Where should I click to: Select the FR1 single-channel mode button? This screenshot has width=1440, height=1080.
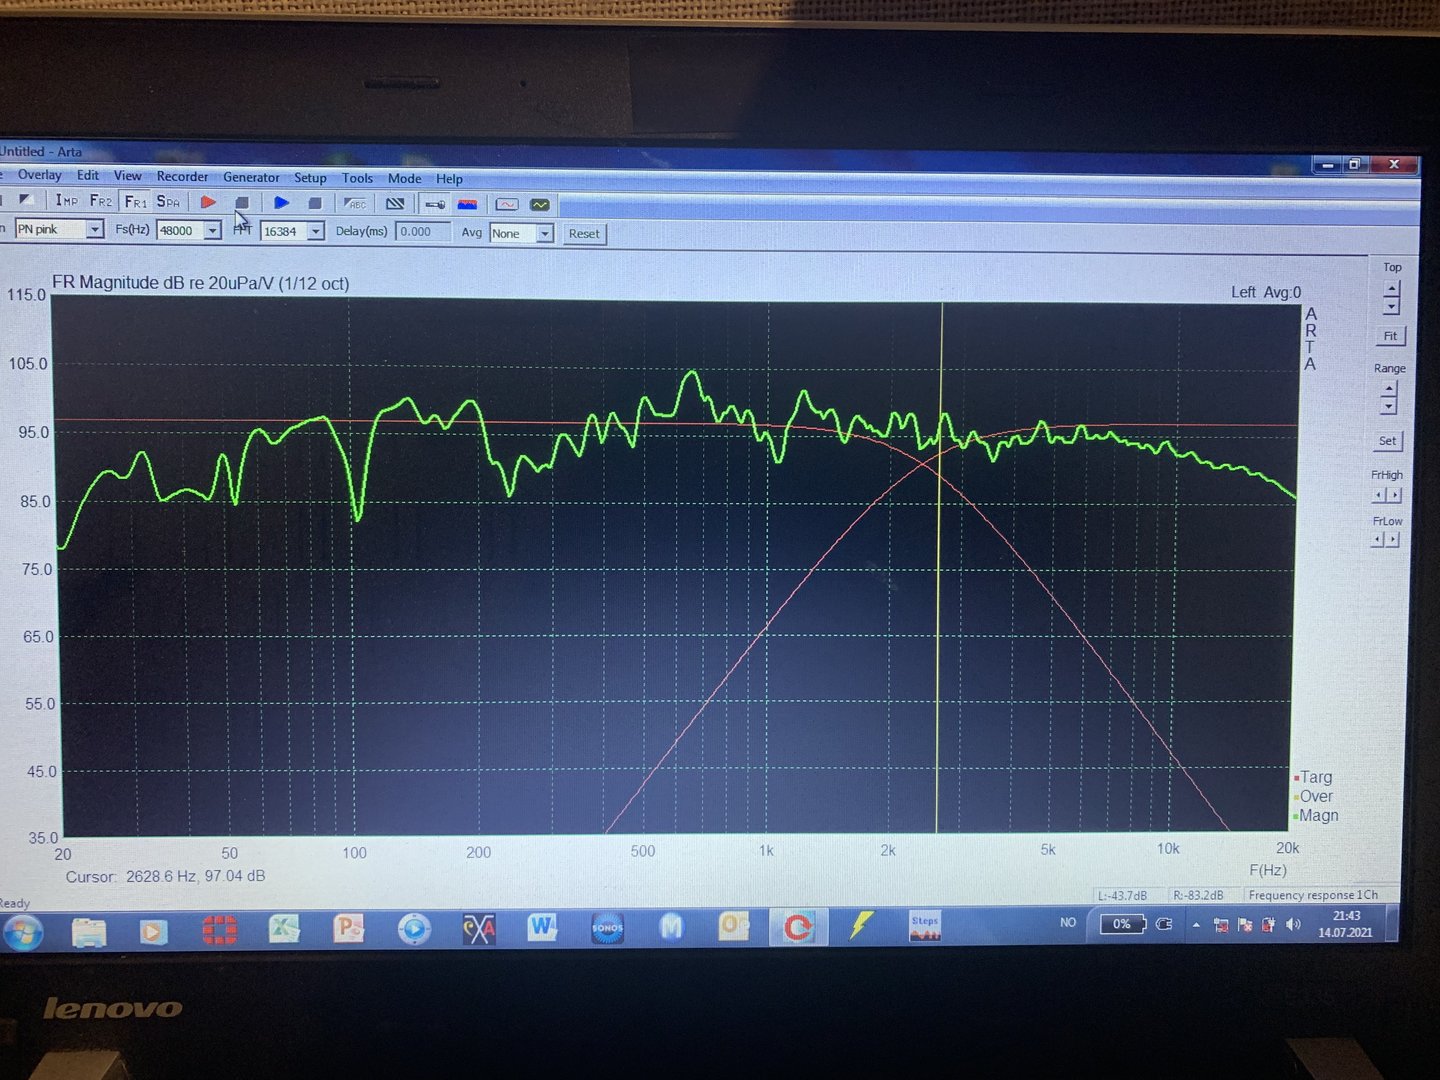pos(135,201)
